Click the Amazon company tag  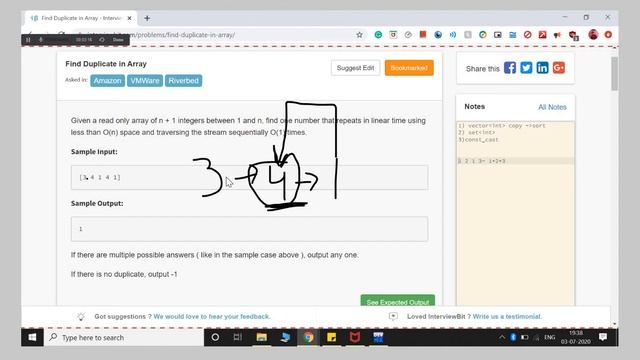(107, 81)
